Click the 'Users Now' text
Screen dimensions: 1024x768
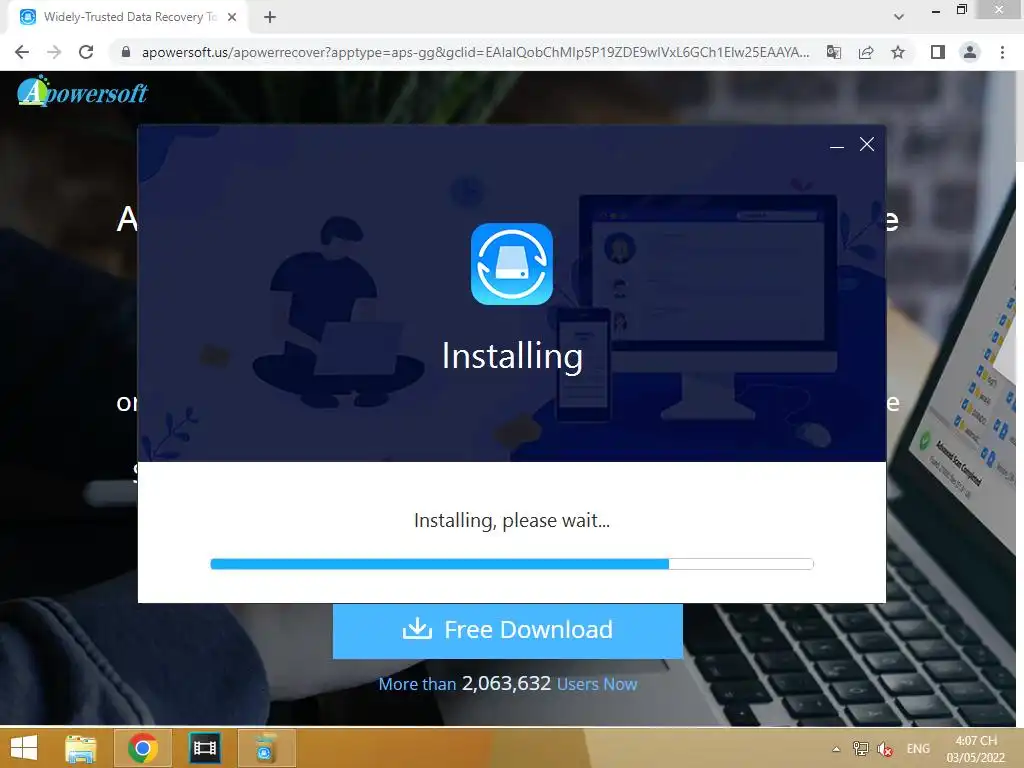597,684
